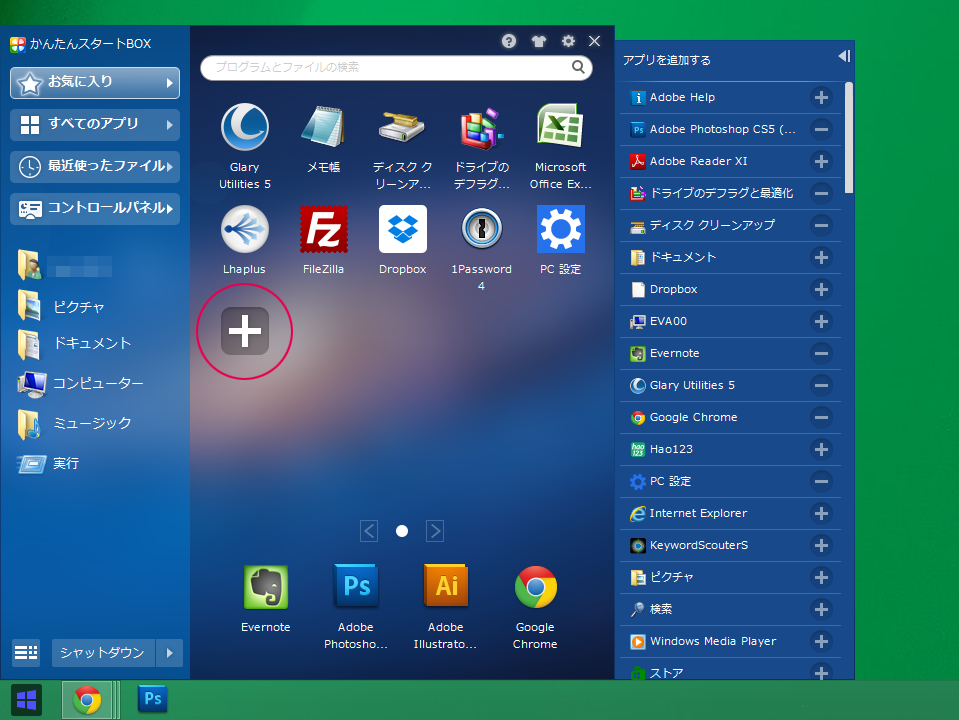Click the シャットダウン button
The width and height of the screenshot is (959, 720).
[x=103, y=653]
